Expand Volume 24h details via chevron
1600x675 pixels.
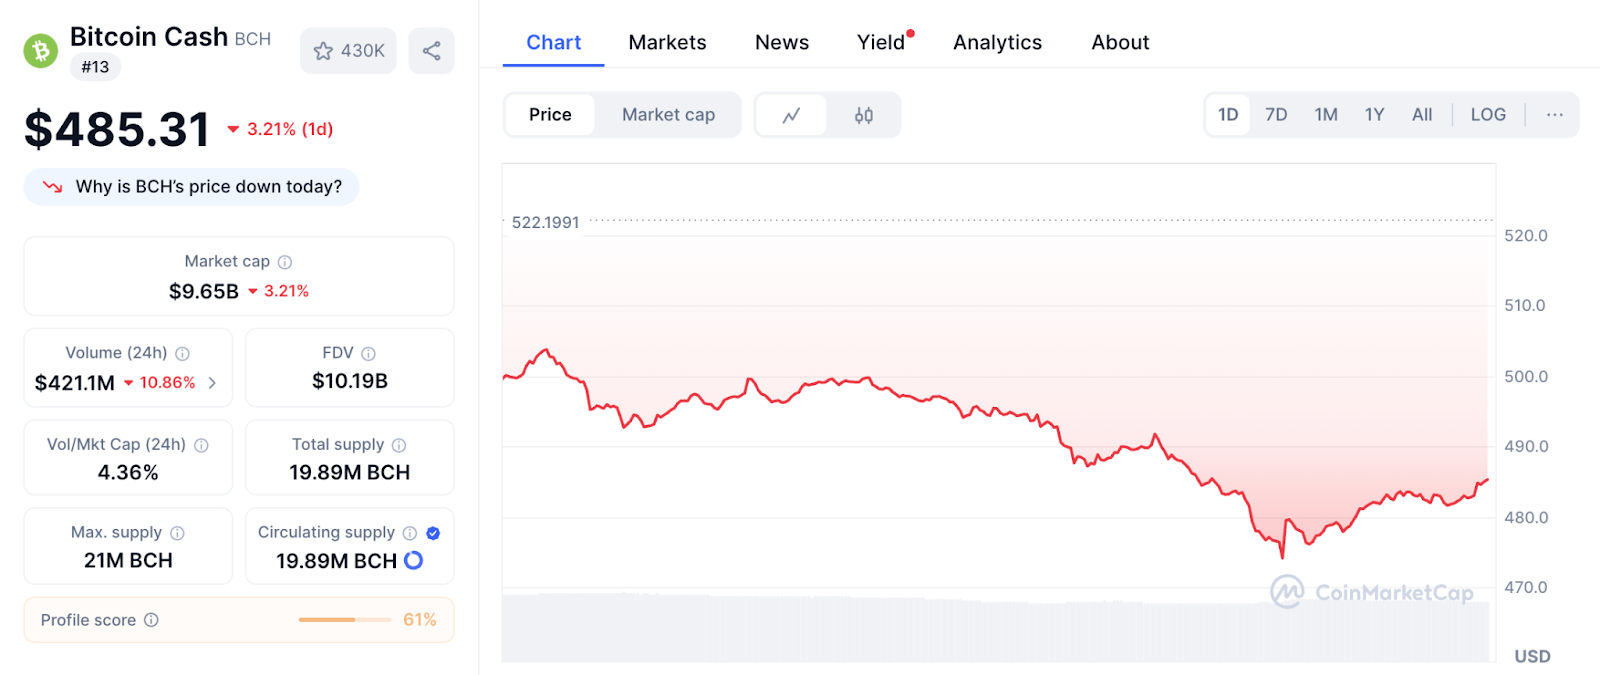(213, 382)
